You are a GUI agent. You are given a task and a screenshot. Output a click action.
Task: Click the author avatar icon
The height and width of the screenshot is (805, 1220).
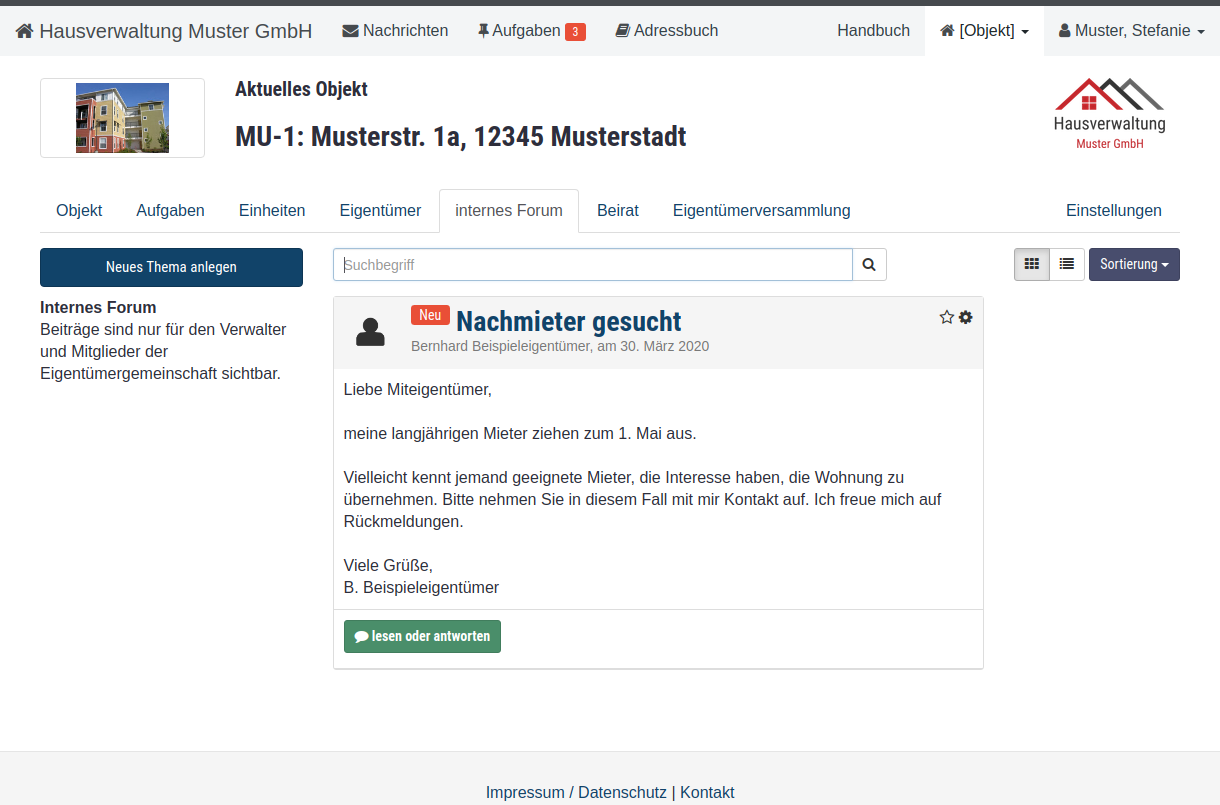pos(370,332)
